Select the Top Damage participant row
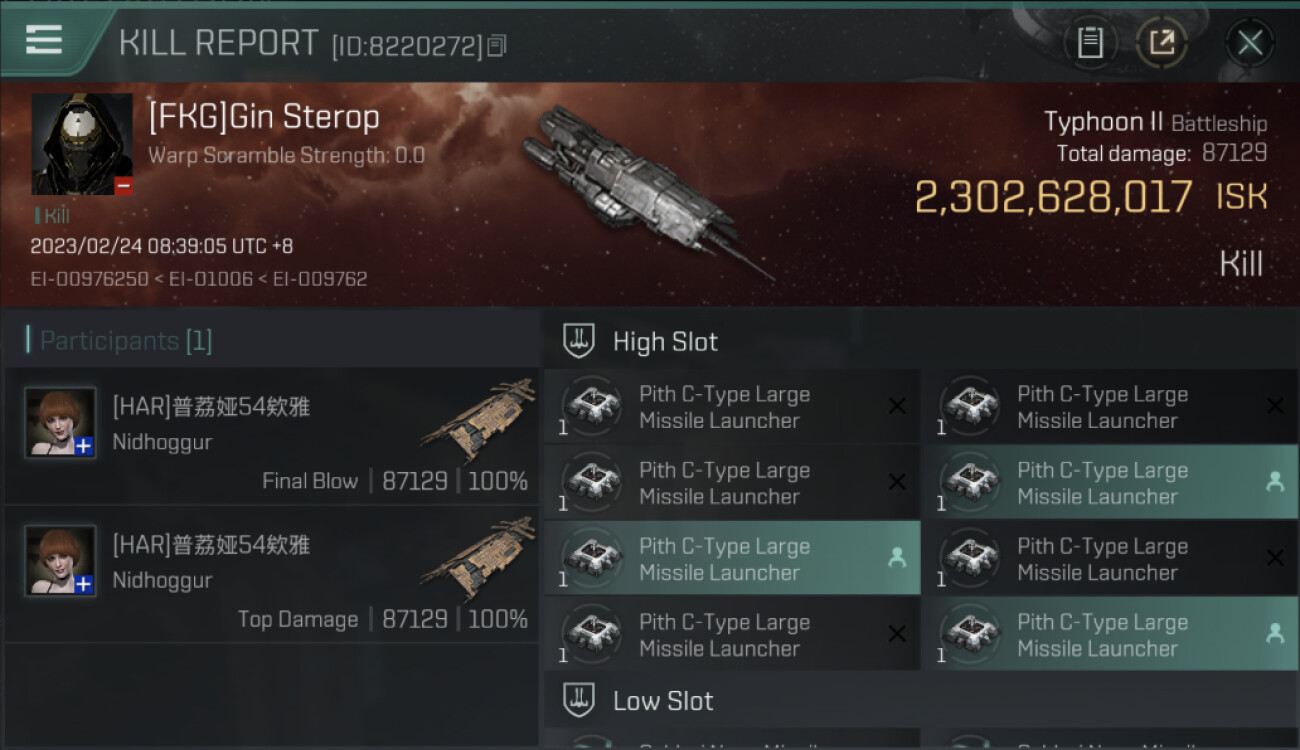The height and width of the screenshot is (750, 1300). [270, 575]
